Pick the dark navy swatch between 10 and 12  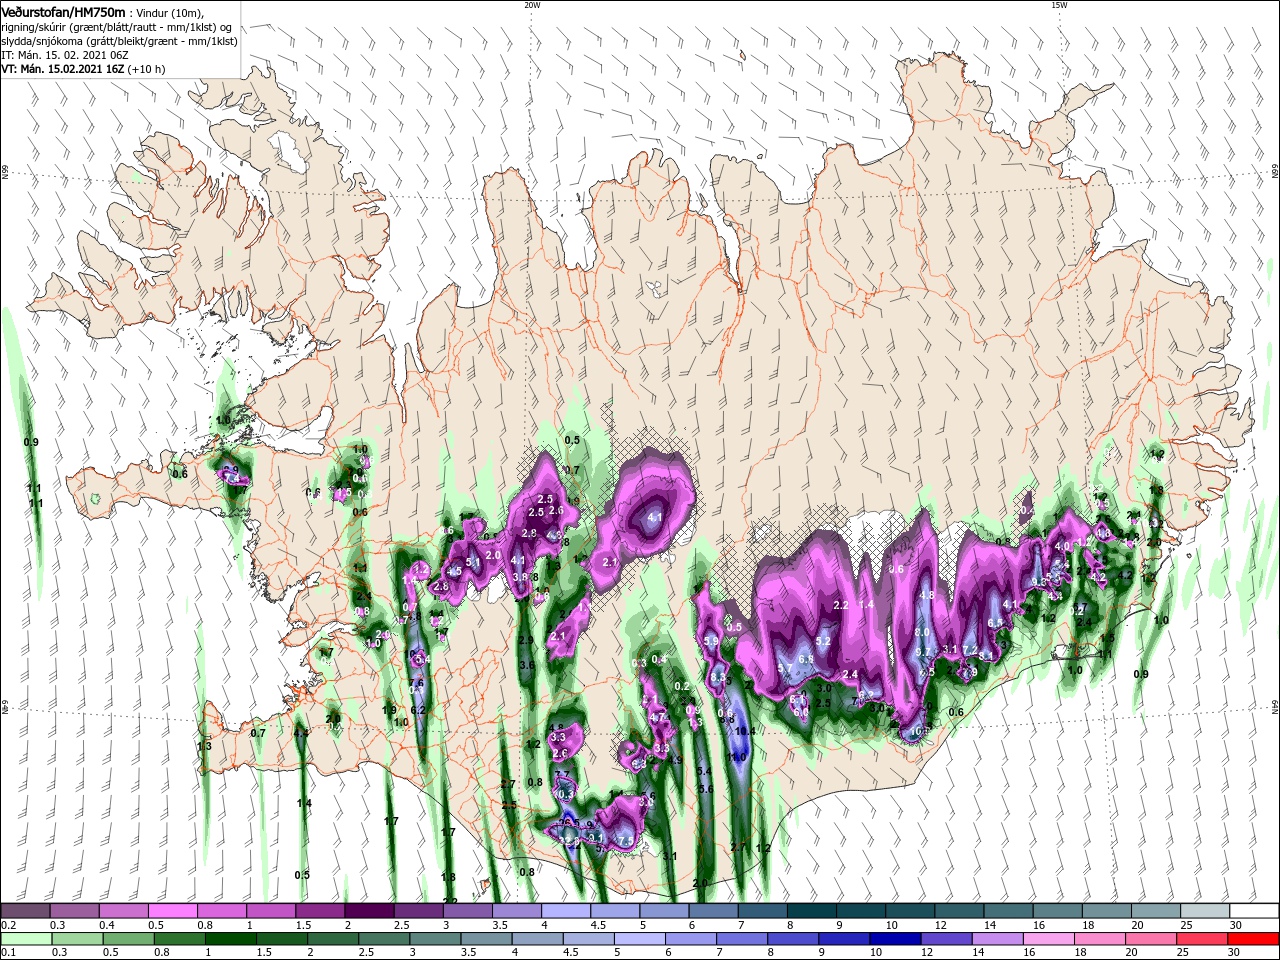895,939
